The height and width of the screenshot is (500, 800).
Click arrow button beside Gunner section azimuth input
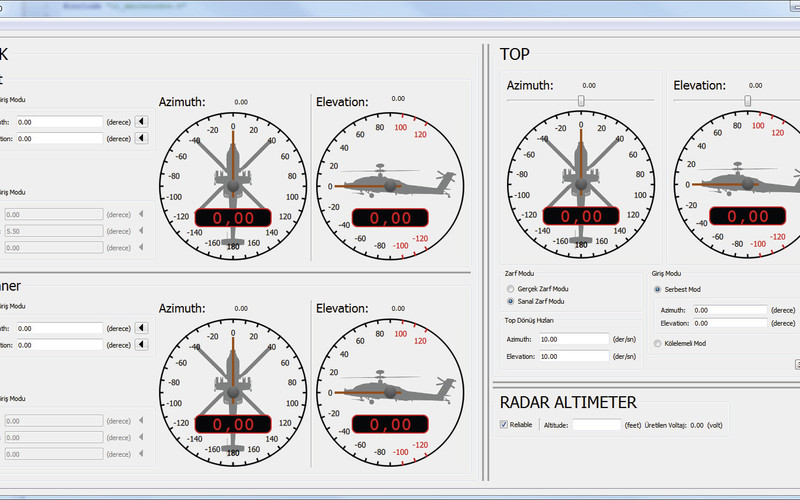click(142, 328)
